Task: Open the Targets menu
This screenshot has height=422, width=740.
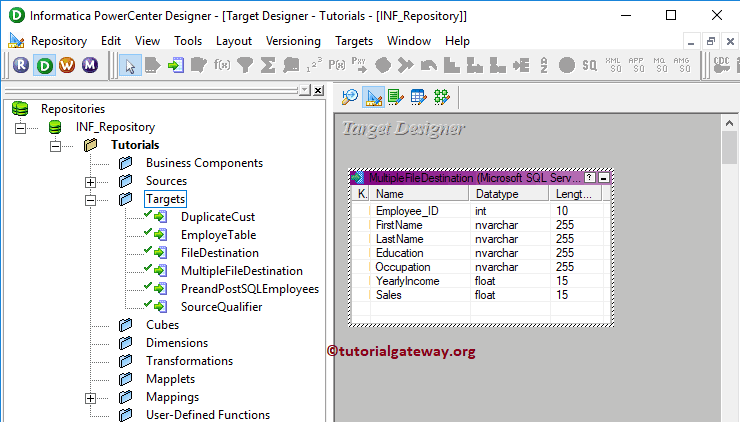Action: coord(354,41)
